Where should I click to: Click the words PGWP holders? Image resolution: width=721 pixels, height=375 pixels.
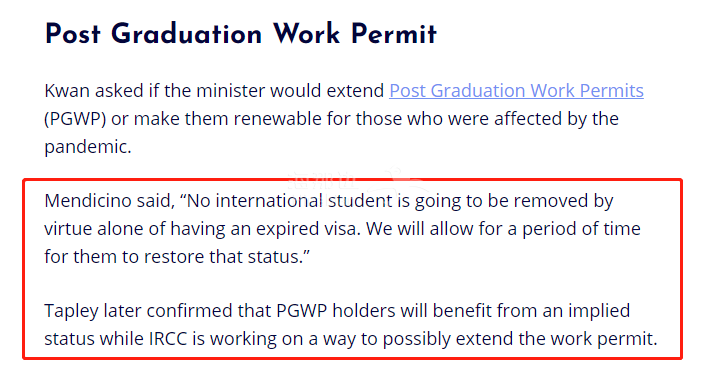(336, 311)
